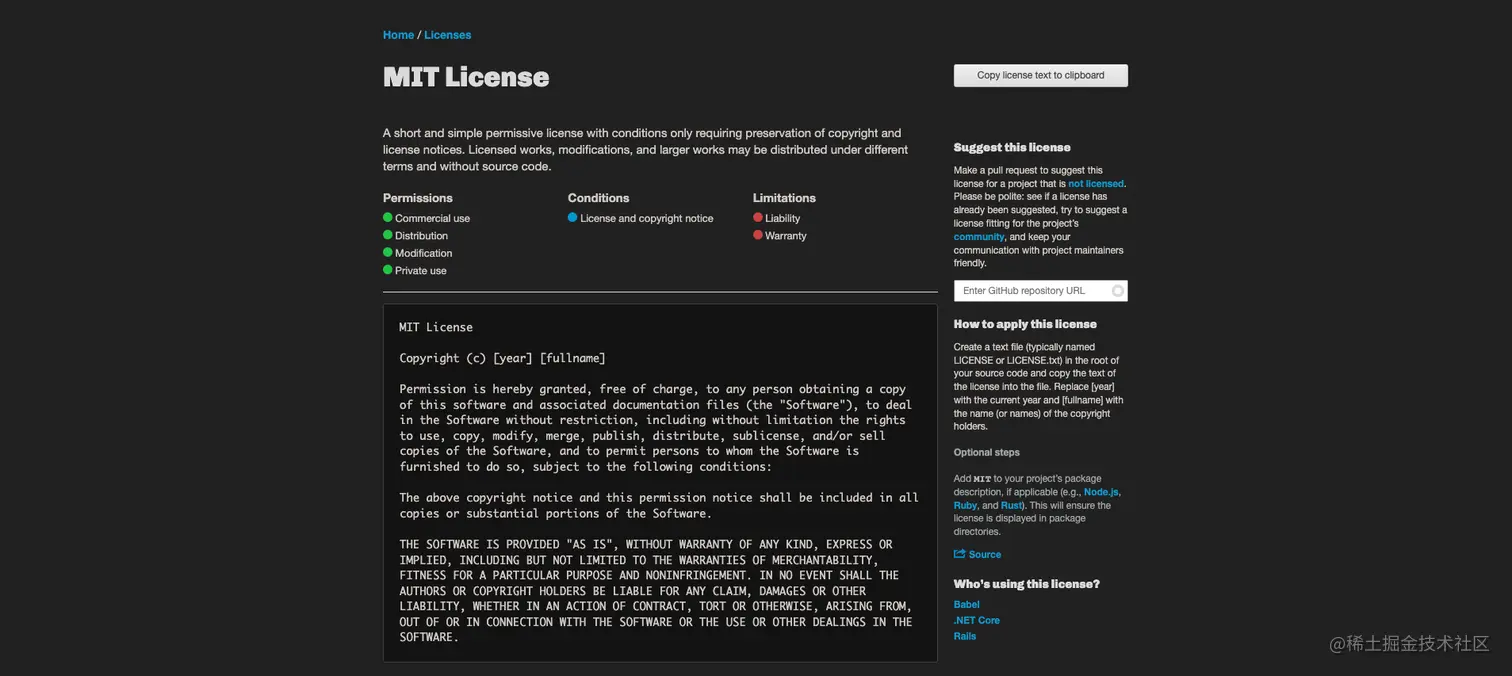
Task: Click the 'Limitations' column heading
Action: coord(784,198)
